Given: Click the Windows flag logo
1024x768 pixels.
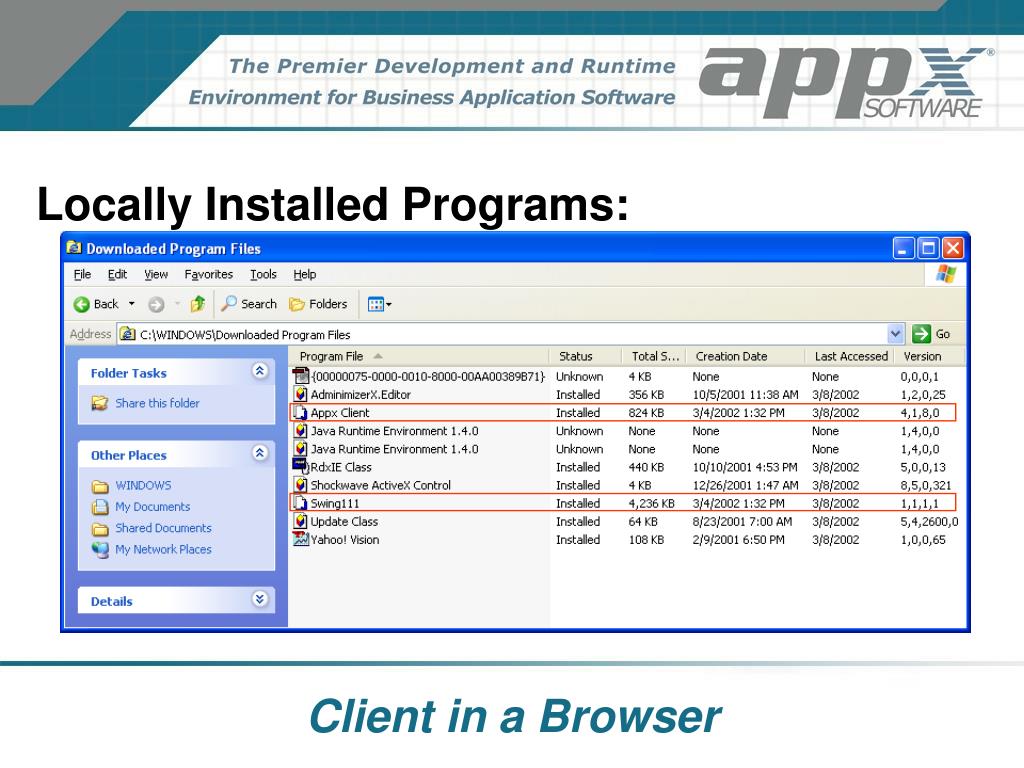Looking at the screenshot, I should click(x=945, y=274).
